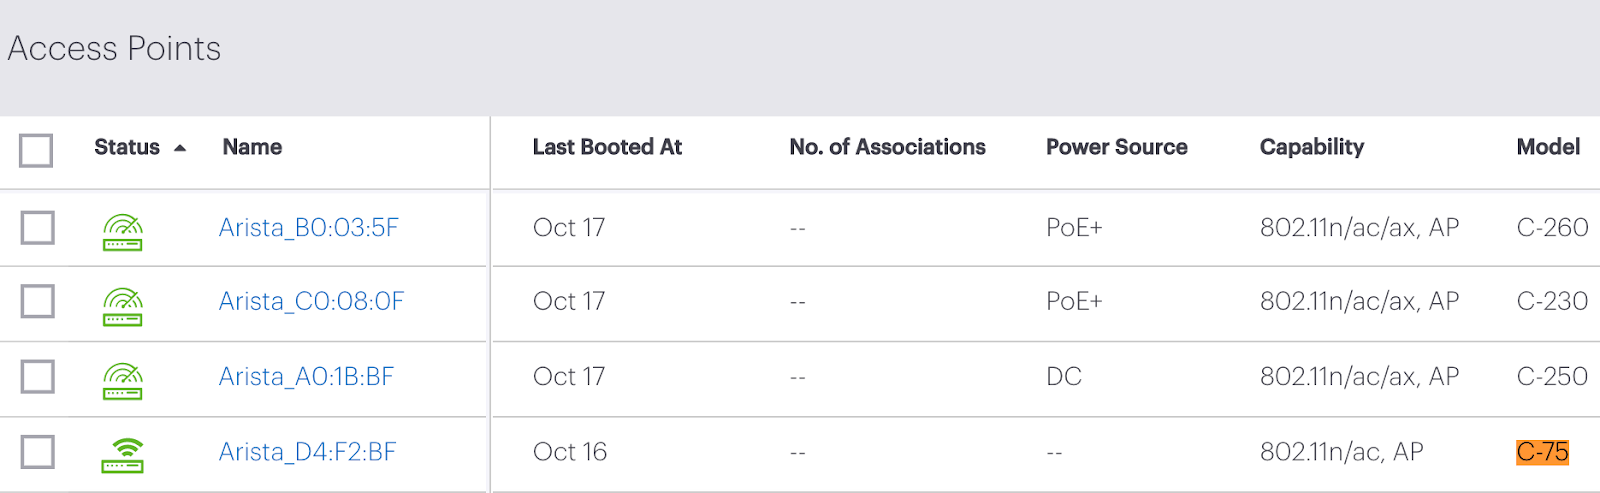Check the box for Arista_C0:08:0F
Screen dimensions: 1600x493
38,301
